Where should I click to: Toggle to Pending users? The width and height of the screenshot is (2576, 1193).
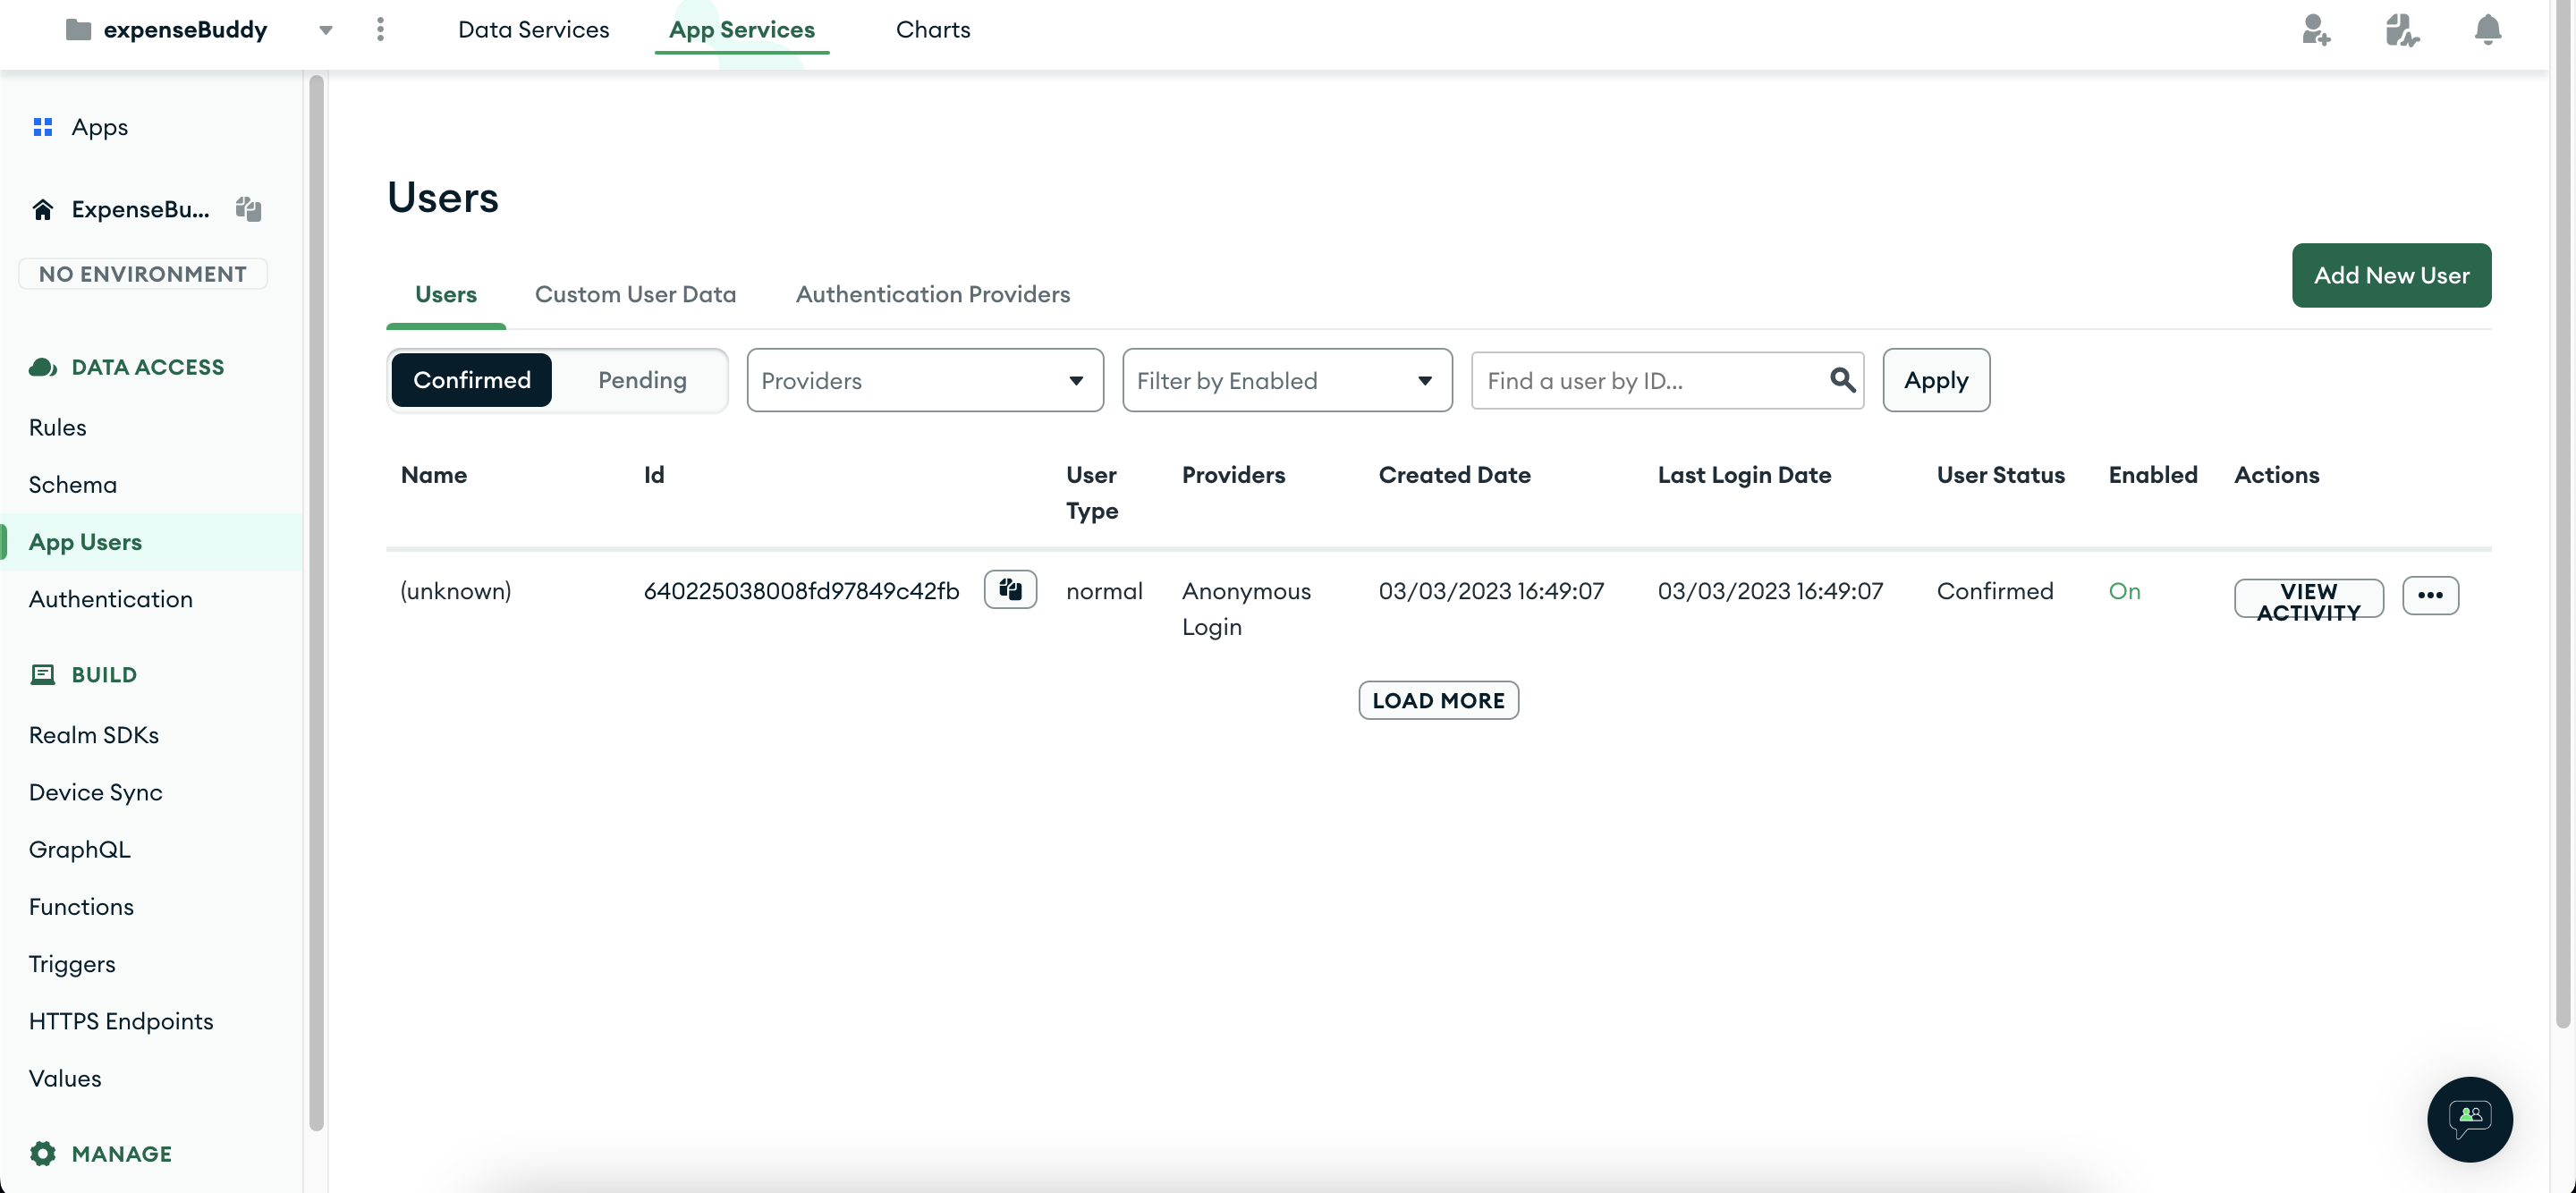(642, 380)
